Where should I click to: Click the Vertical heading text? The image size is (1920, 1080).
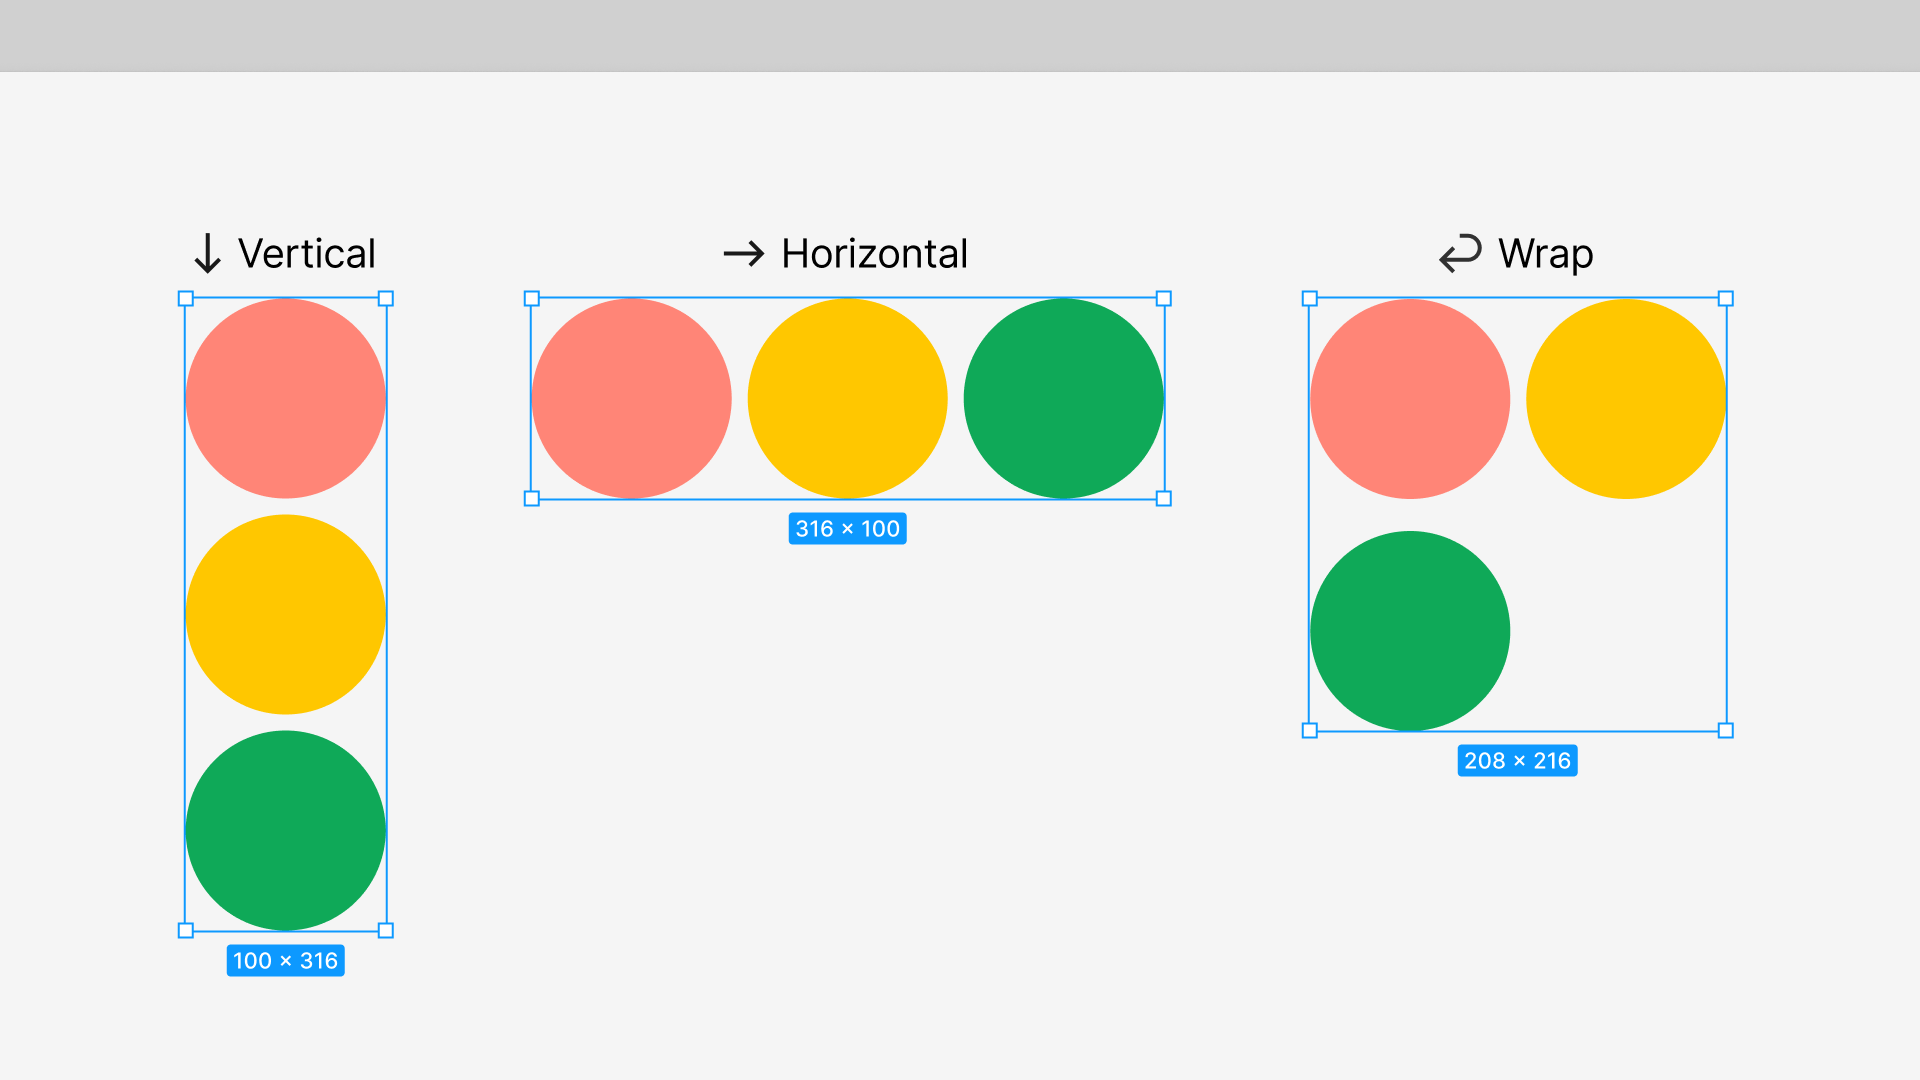[306, 254]
